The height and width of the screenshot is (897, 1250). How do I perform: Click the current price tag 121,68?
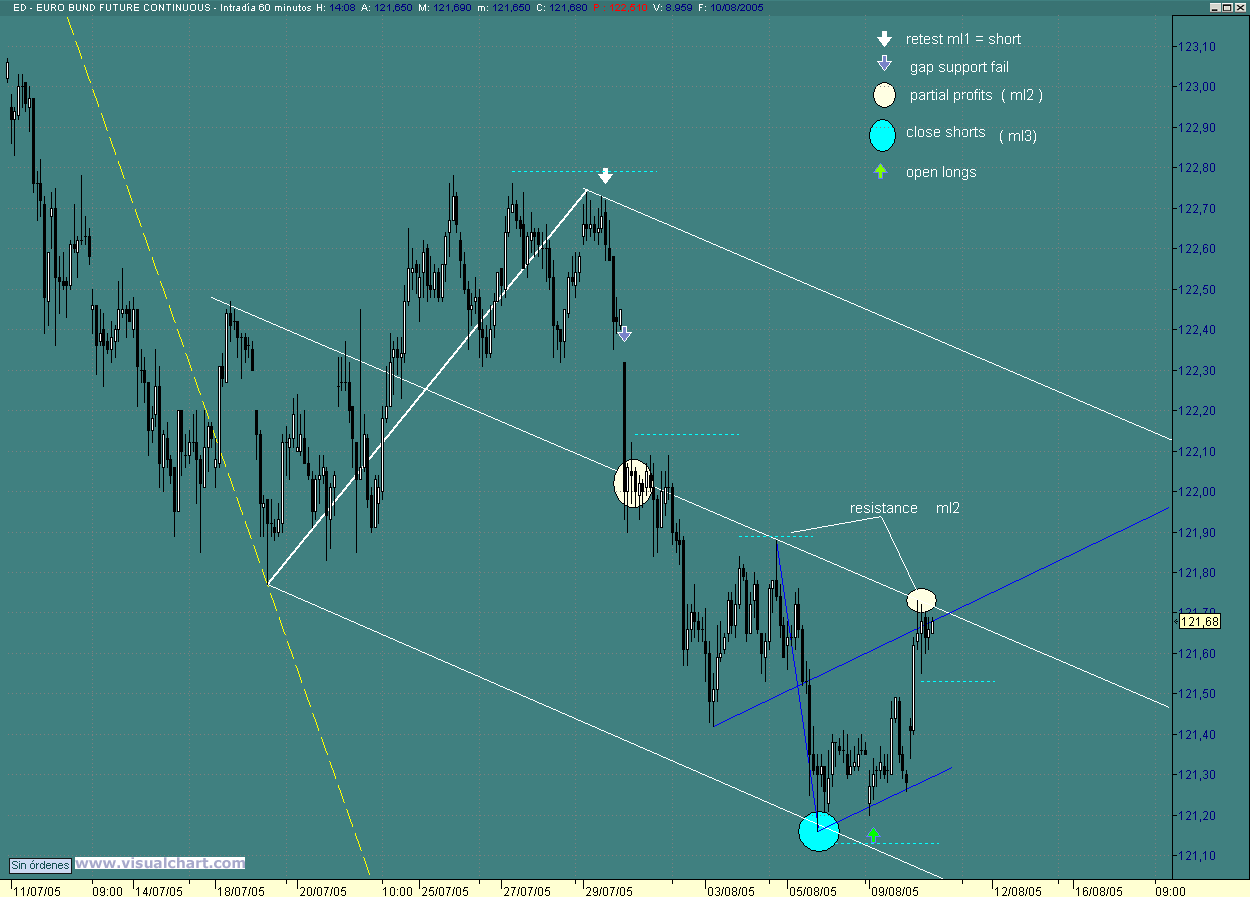1200,622
